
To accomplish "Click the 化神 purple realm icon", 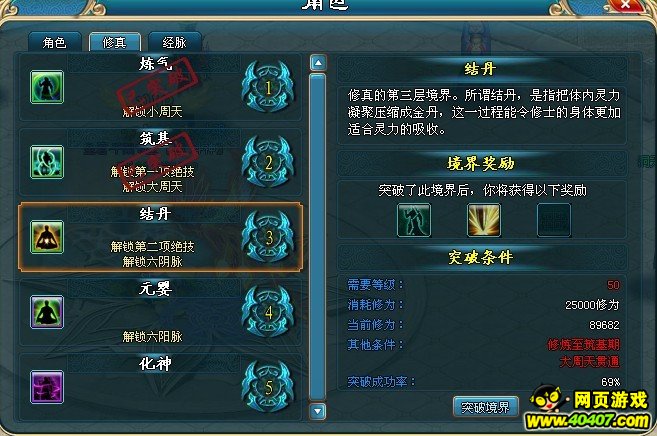I will pyautogui.click(x=47, y=387).
